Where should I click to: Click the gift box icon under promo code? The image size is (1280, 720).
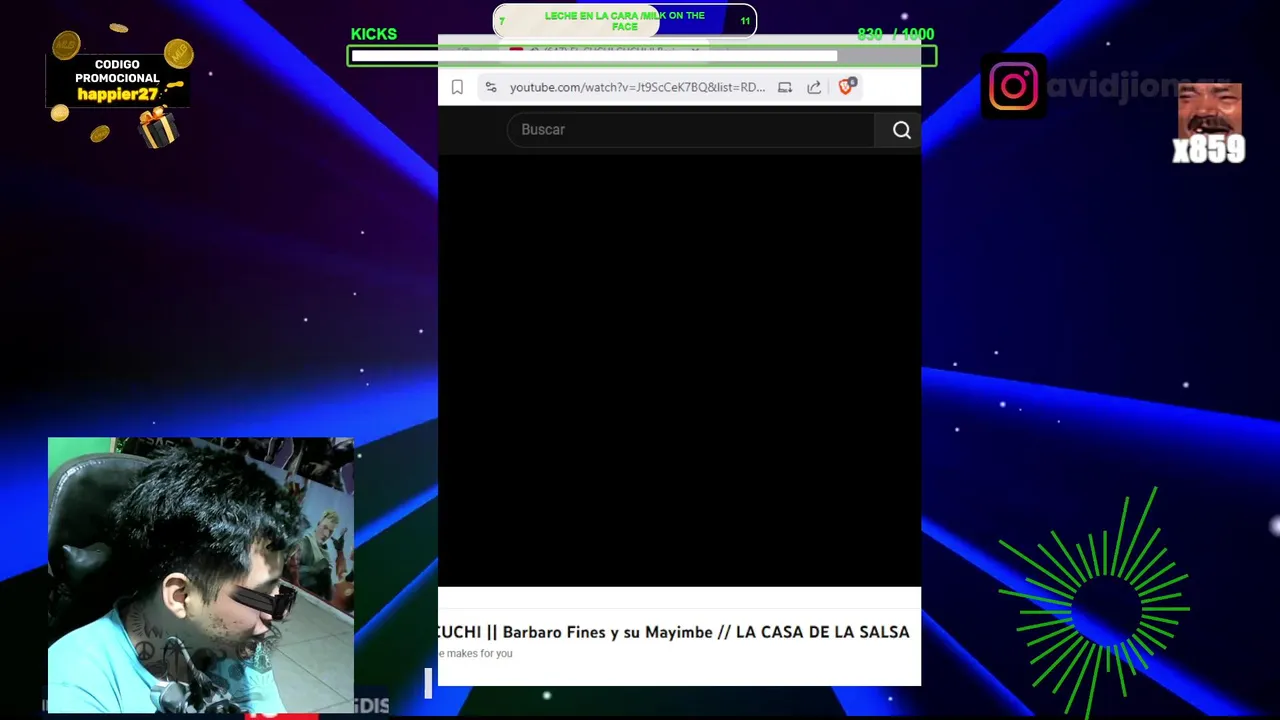158,128
